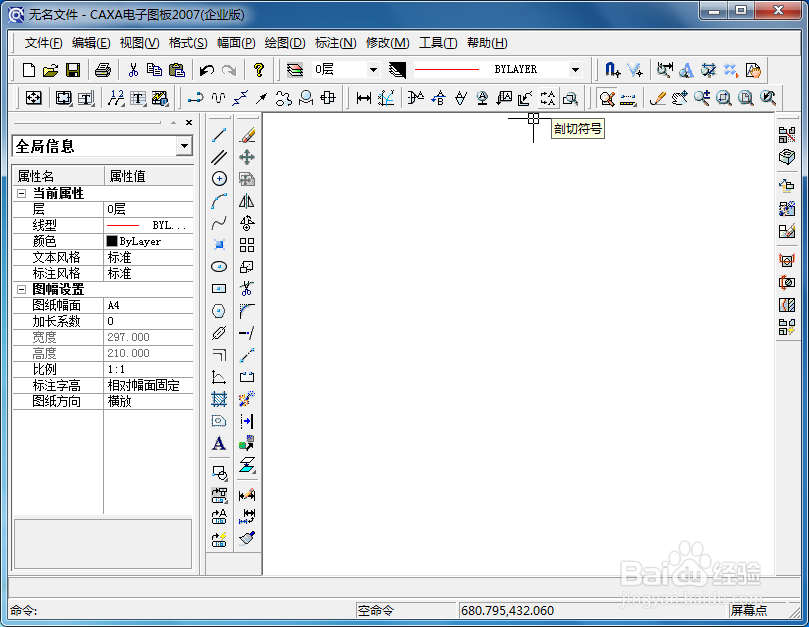The height and width of the screenshot is (627, 809).
Task: Open the 0层 layer dropdown
Action: [x=373, y=69]
